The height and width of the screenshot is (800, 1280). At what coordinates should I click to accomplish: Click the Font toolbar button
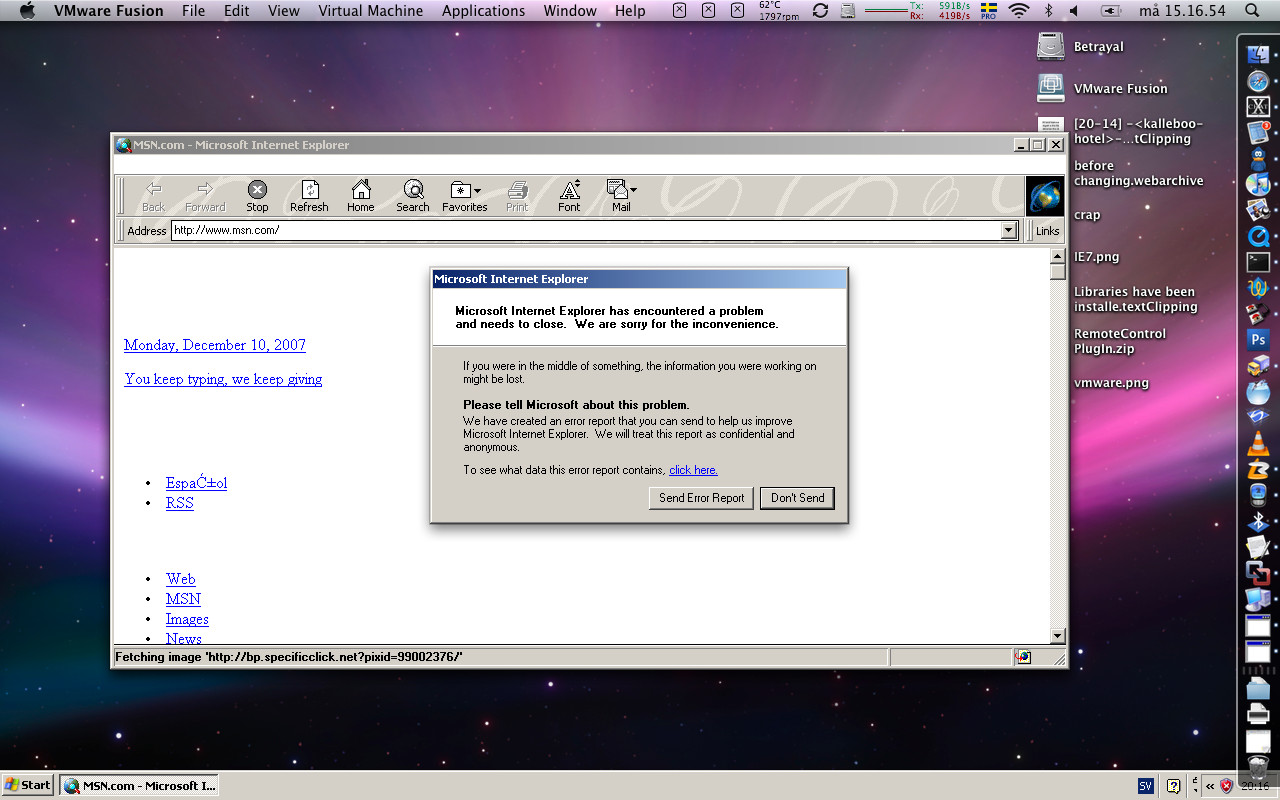(x=569, y=195)
